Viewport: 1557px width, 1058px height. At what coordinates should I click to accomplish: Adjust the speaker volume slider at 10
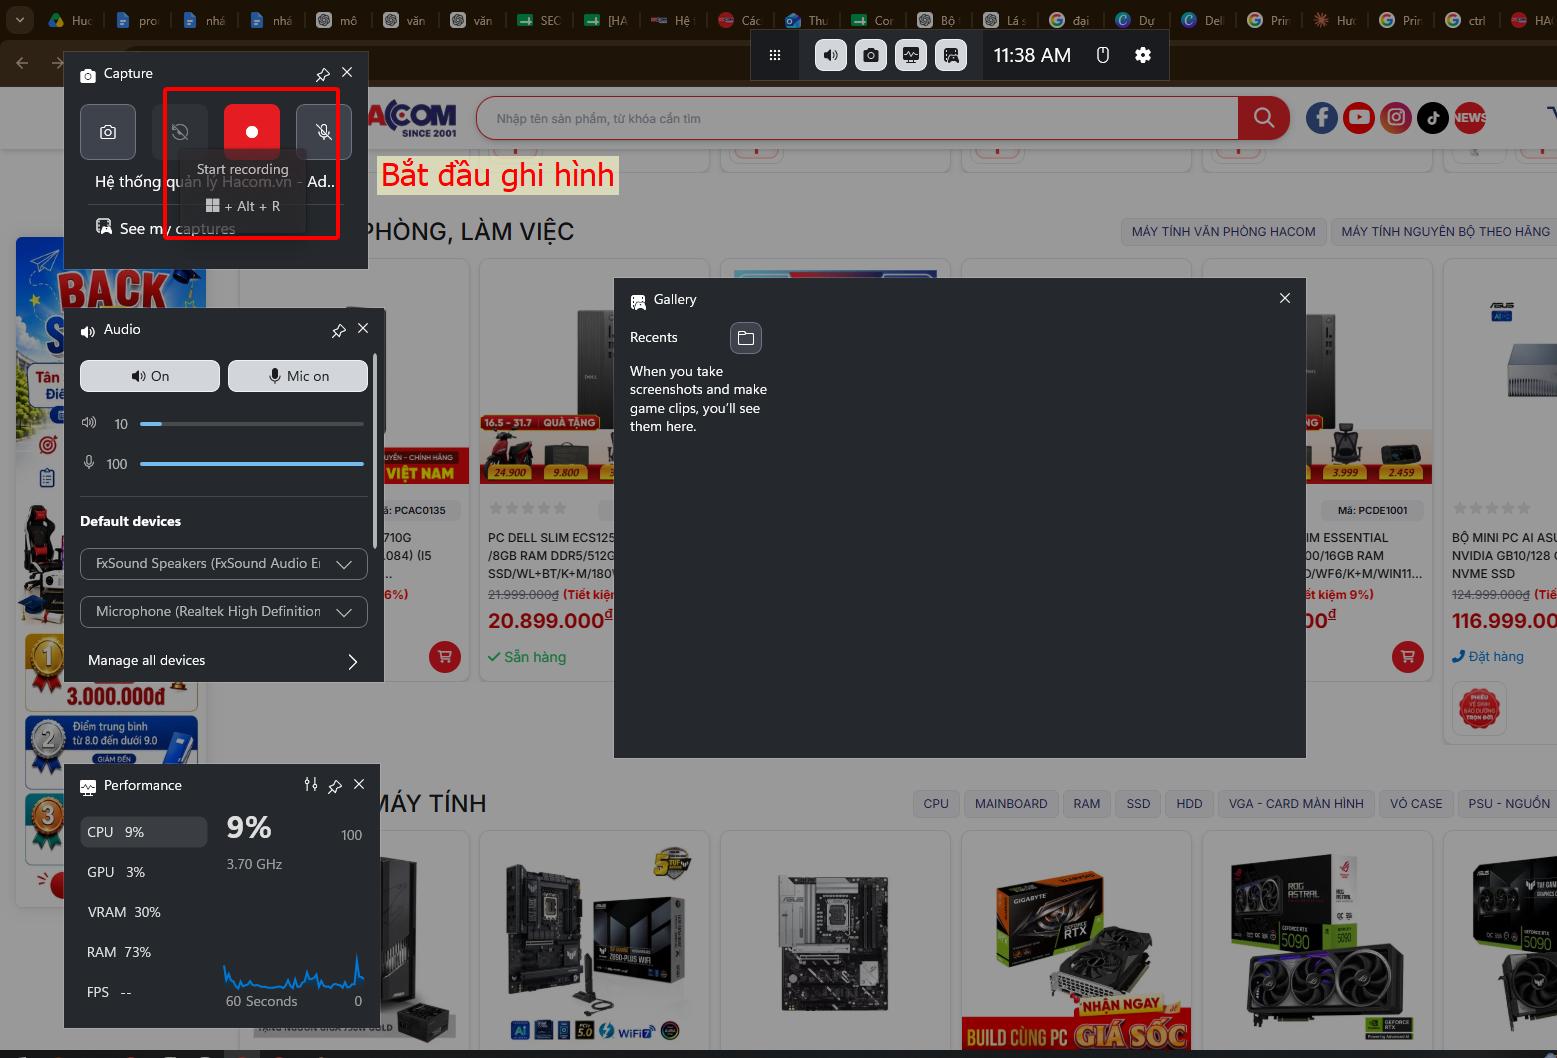pyautogui.click(x=252, y=424)
